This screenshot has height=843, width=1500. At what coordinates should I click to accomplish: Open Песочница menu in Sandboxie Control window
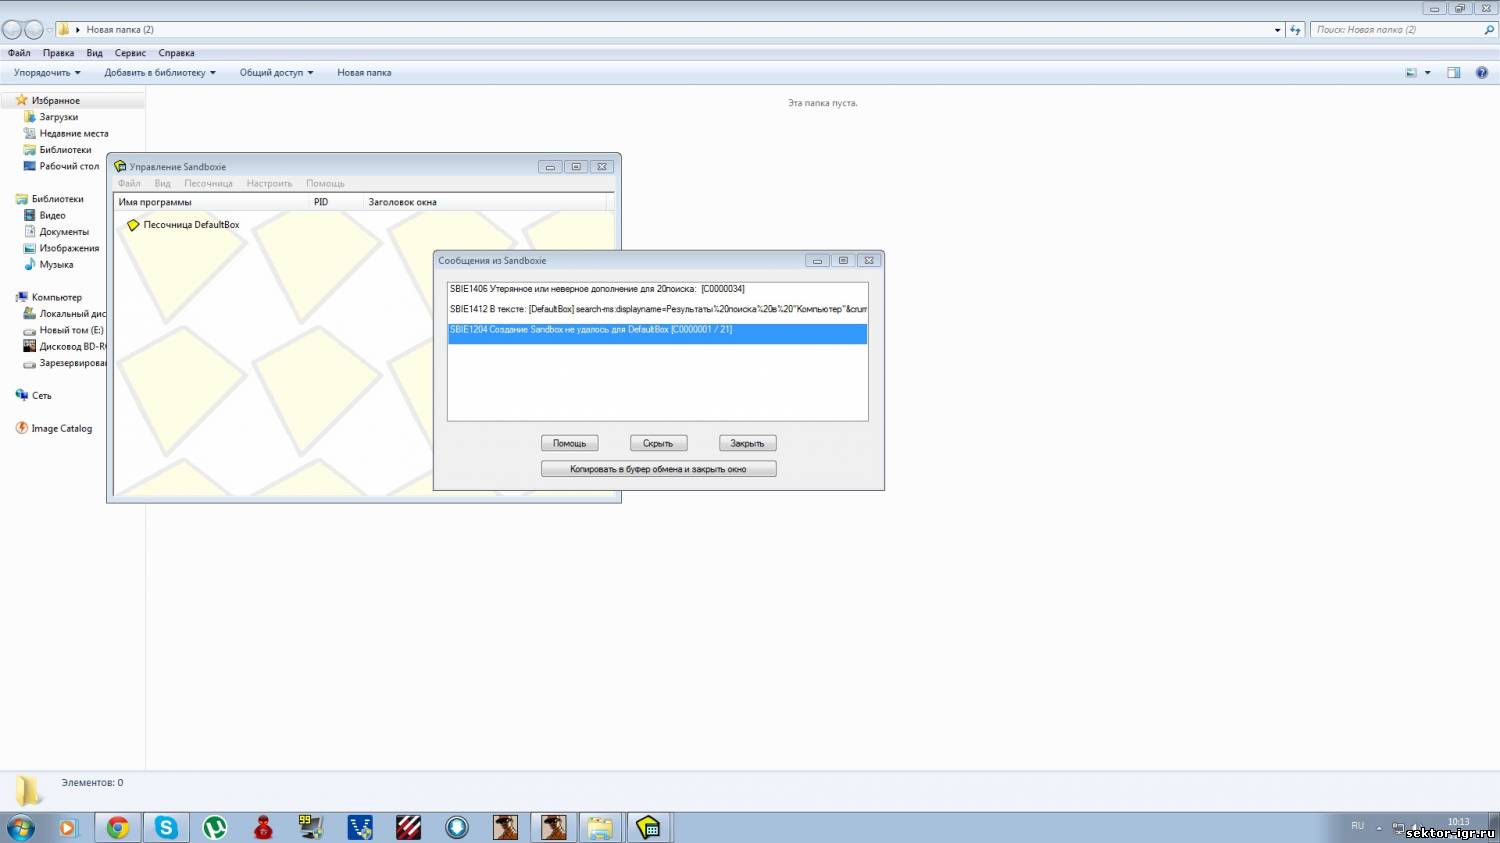point(208,184)
